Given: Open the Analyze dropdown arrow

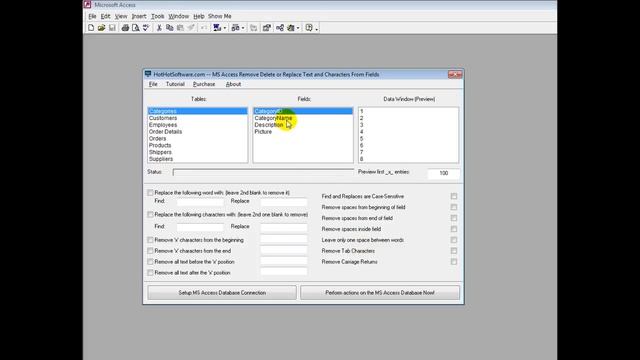Looking at the screenshot, I should tap(243, 28).
